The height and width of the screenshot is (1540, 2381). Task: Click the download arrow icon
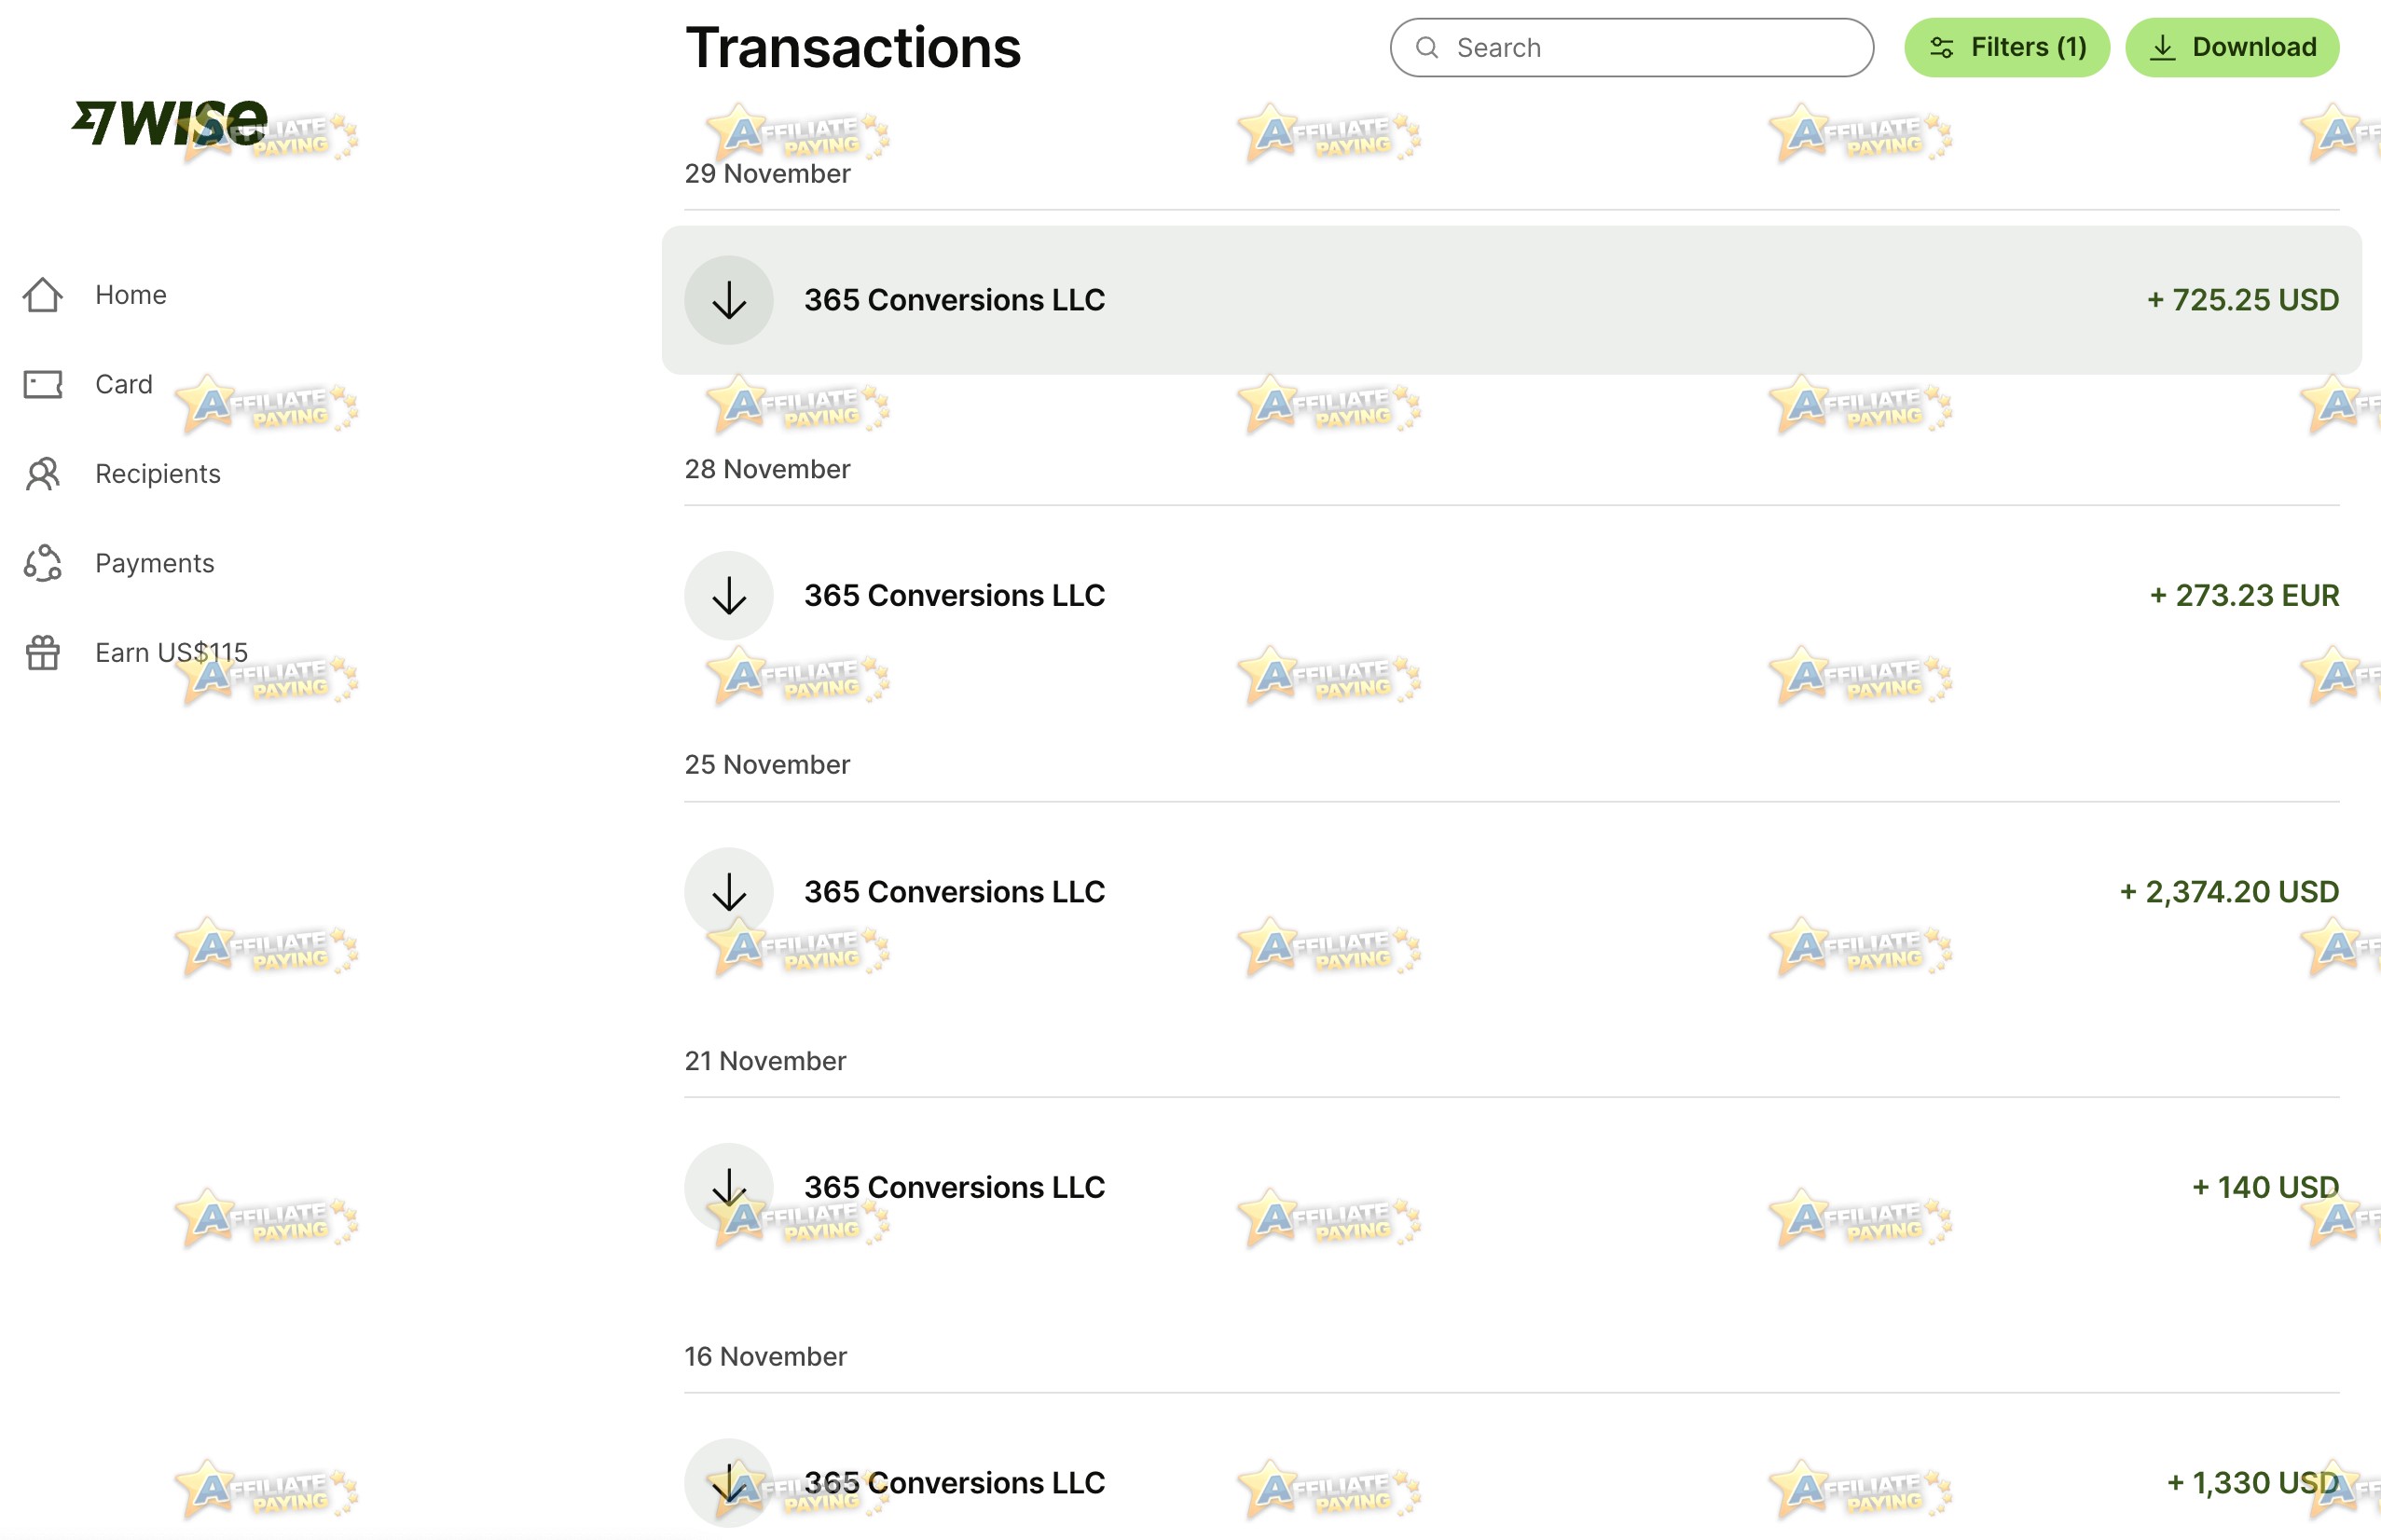pyautogui.click(x=2162, y=47)
